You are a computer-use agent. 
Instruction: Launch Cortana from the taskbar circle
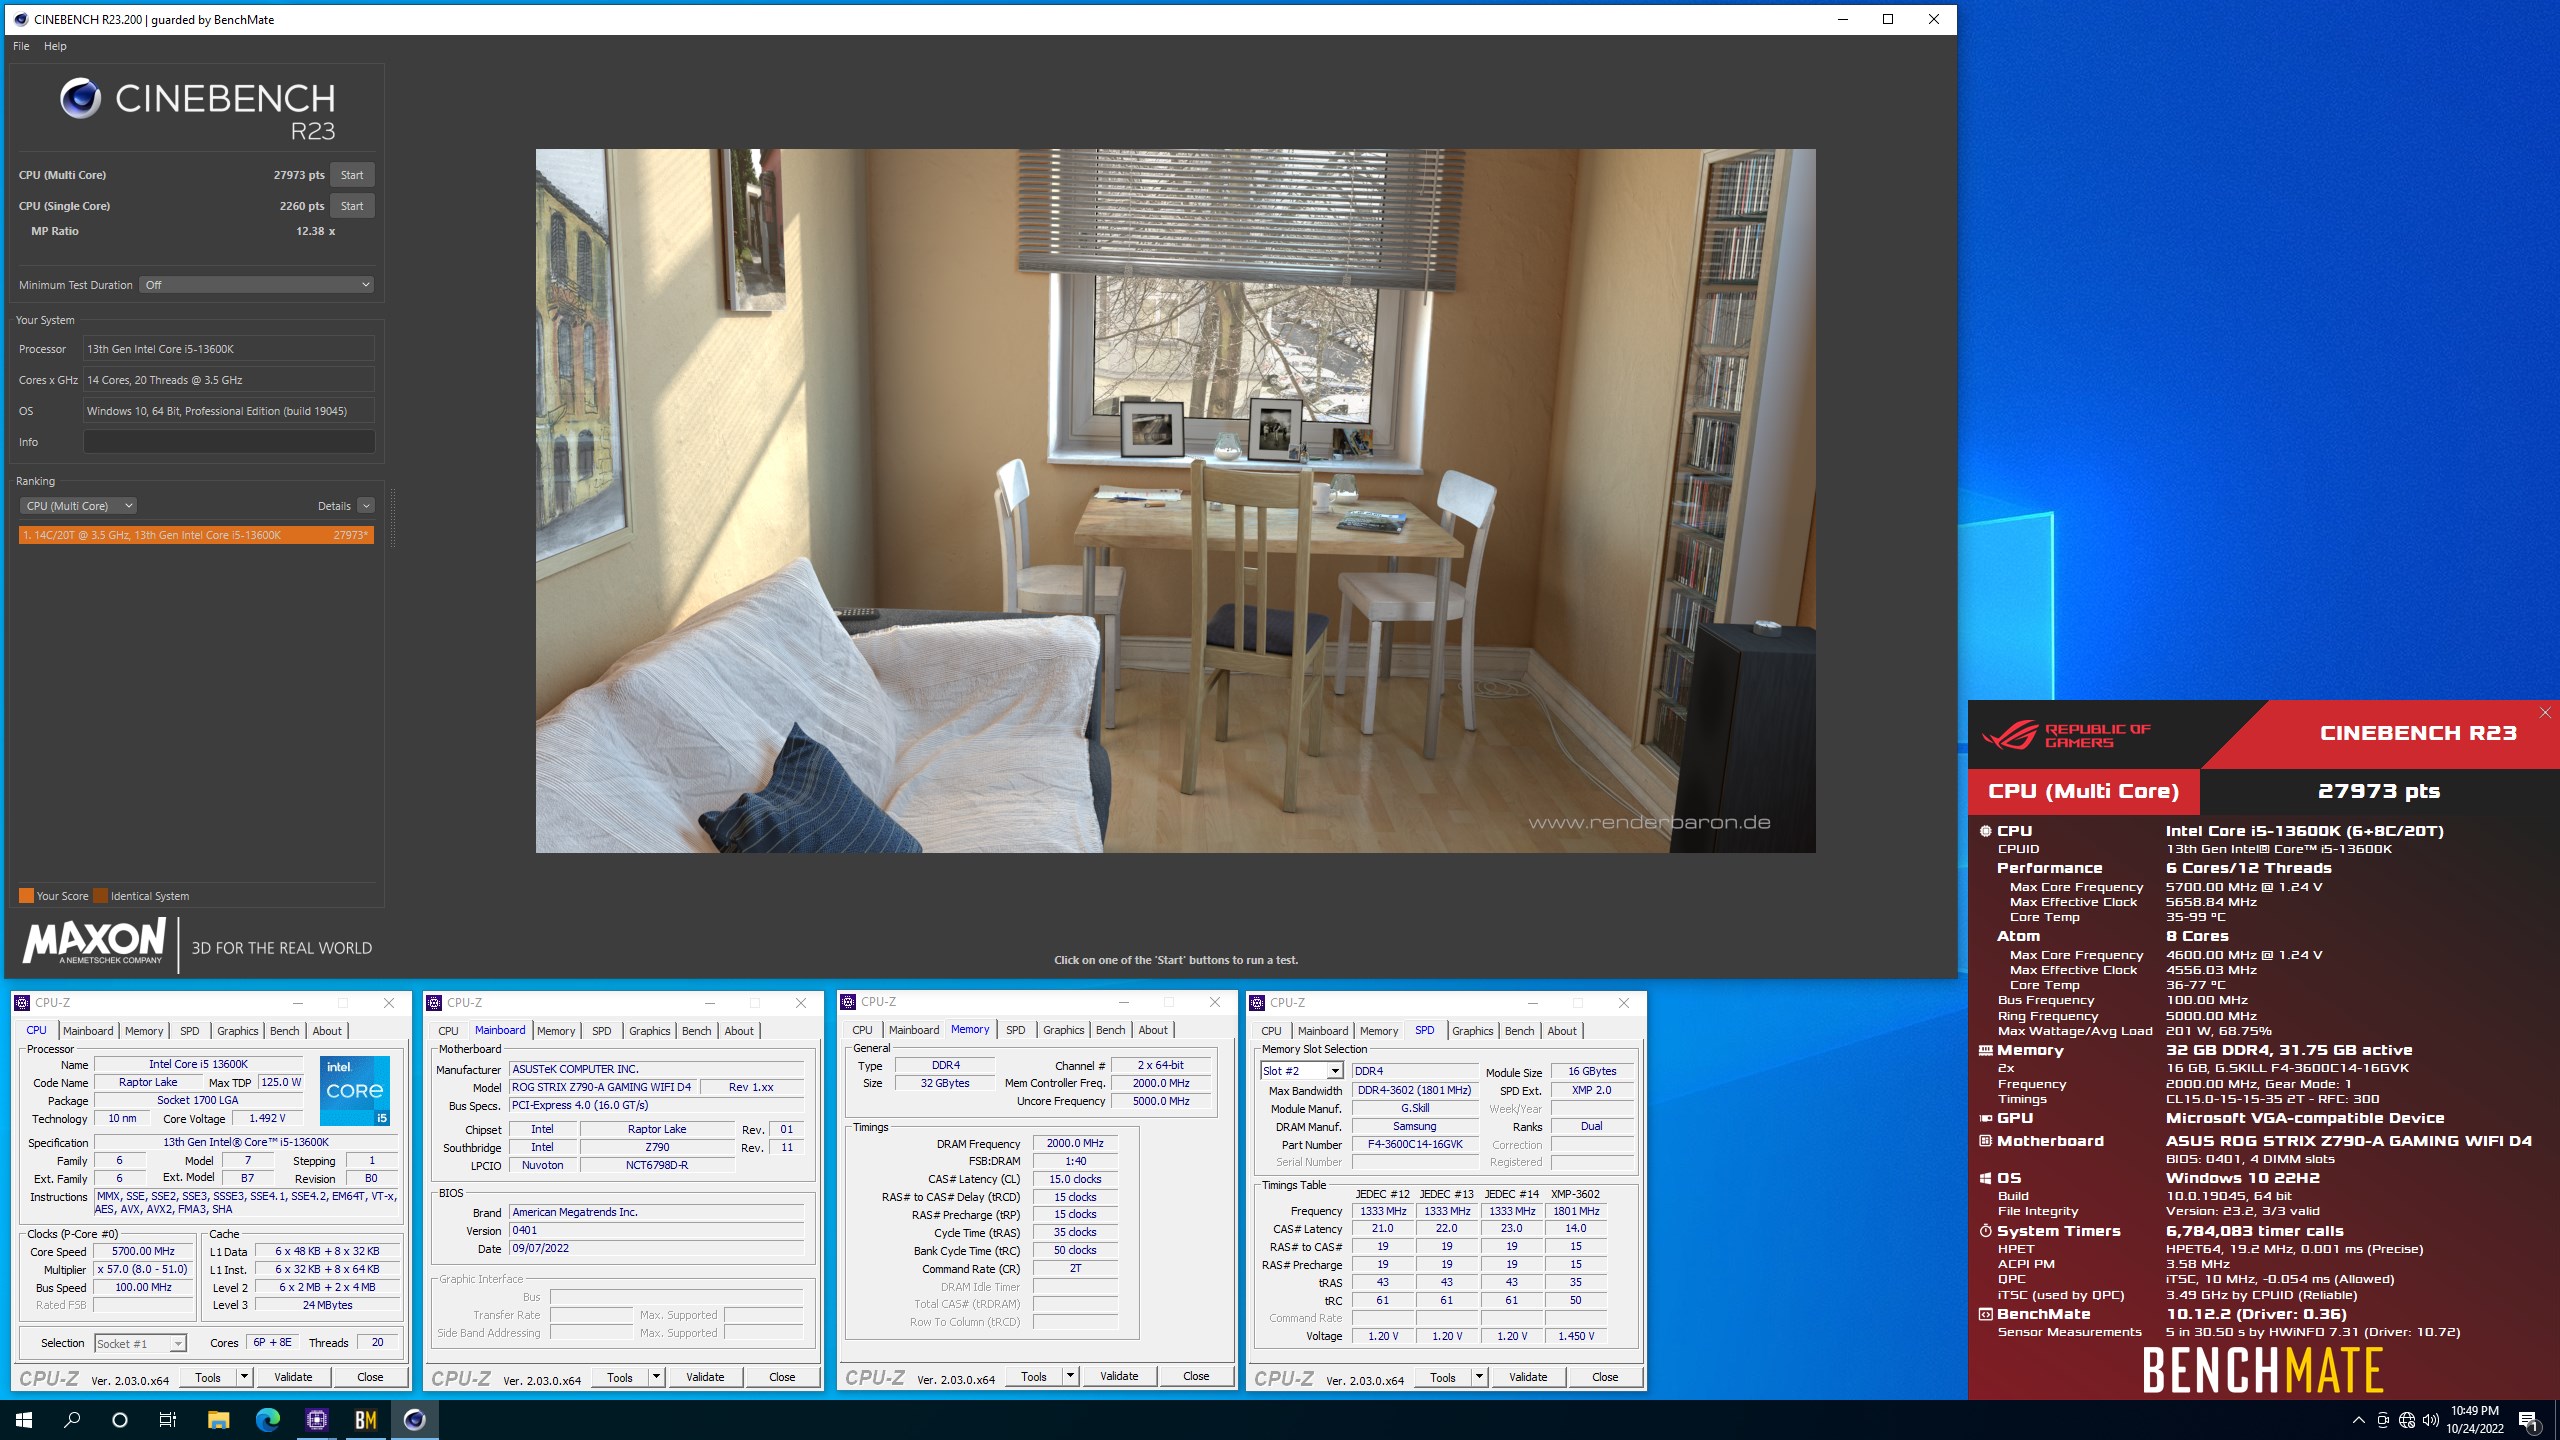click(120, 1419)
